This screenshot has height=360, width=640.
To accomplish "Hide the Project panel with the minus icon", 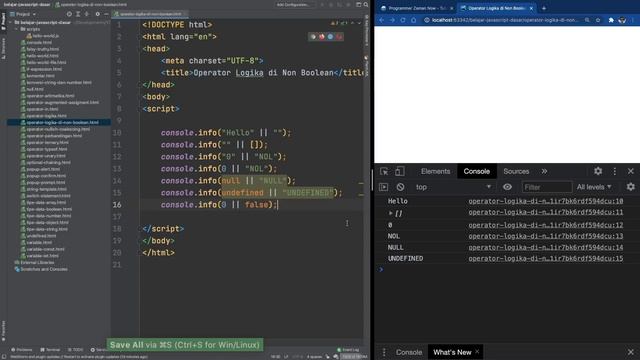I will click(106, 14).
